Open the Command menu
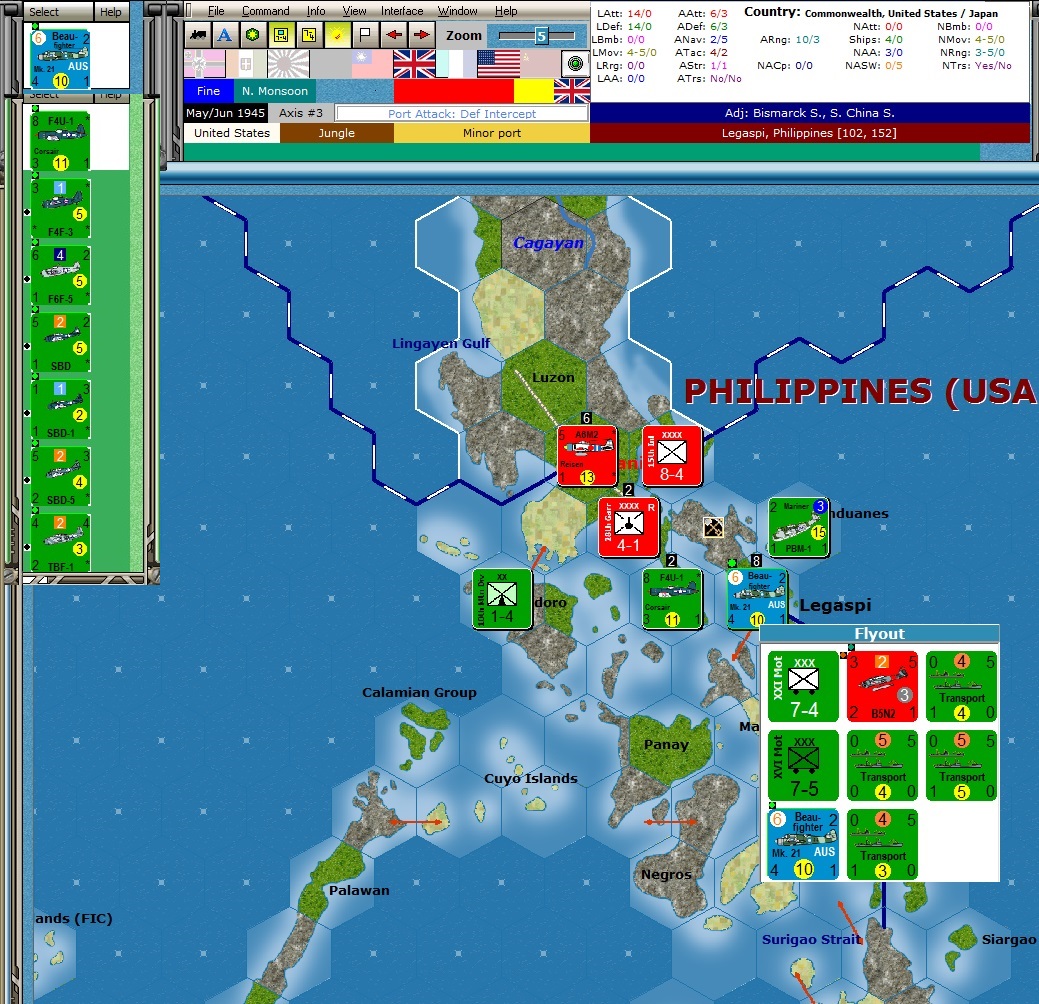 [265, 11]
